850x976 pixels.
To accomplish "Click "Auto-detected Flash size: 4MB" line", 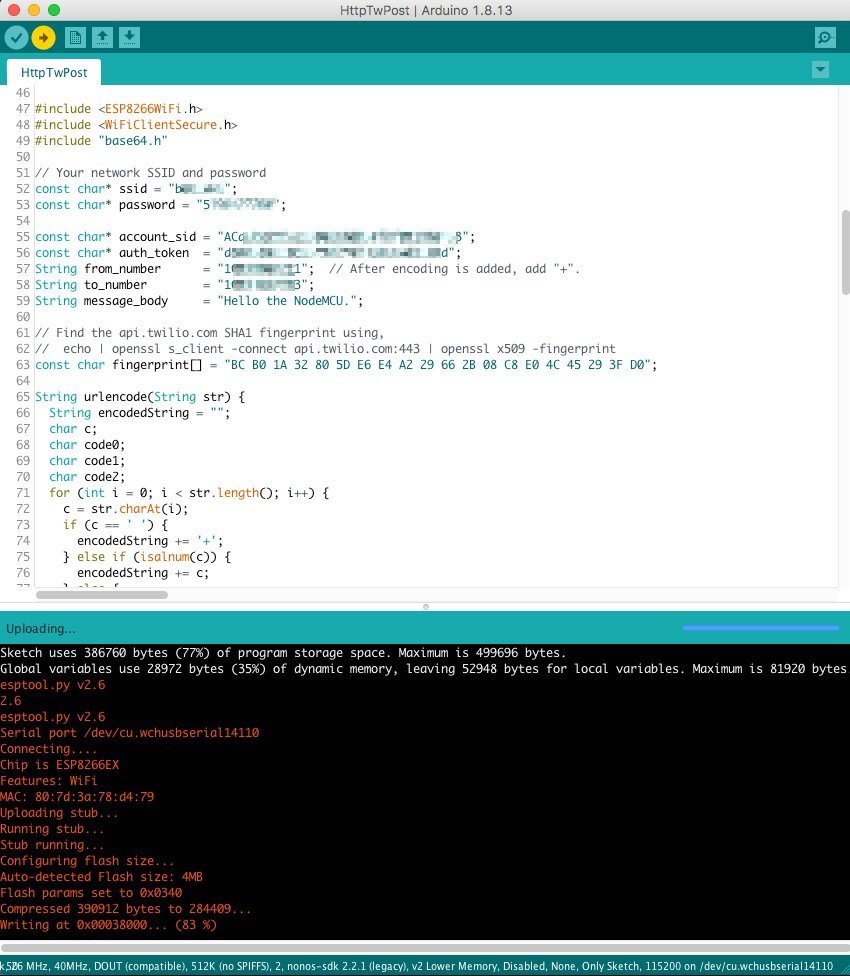I will (x=101, y=876).
